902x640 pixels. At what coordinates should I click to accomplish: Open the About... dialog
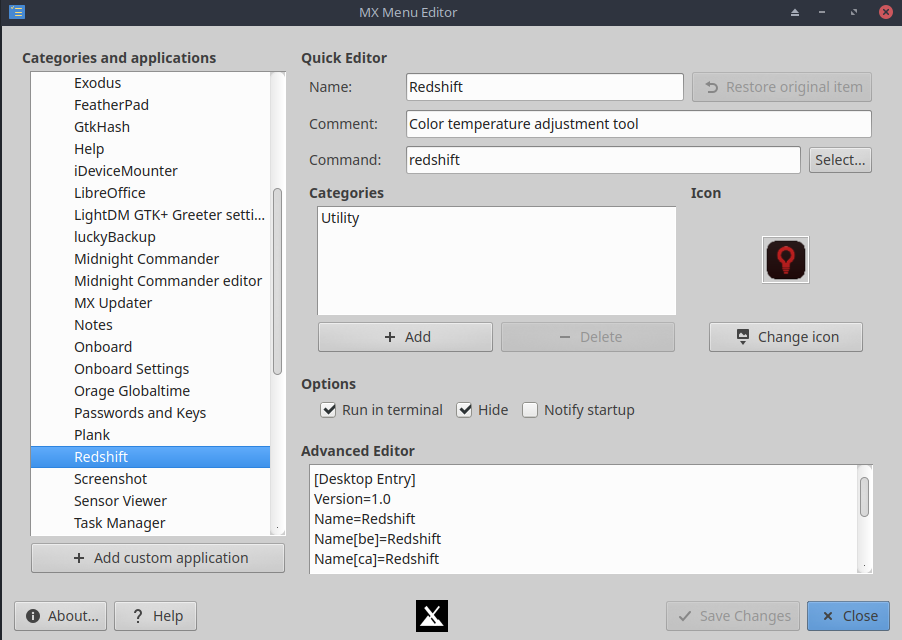(x=60, y=616)
